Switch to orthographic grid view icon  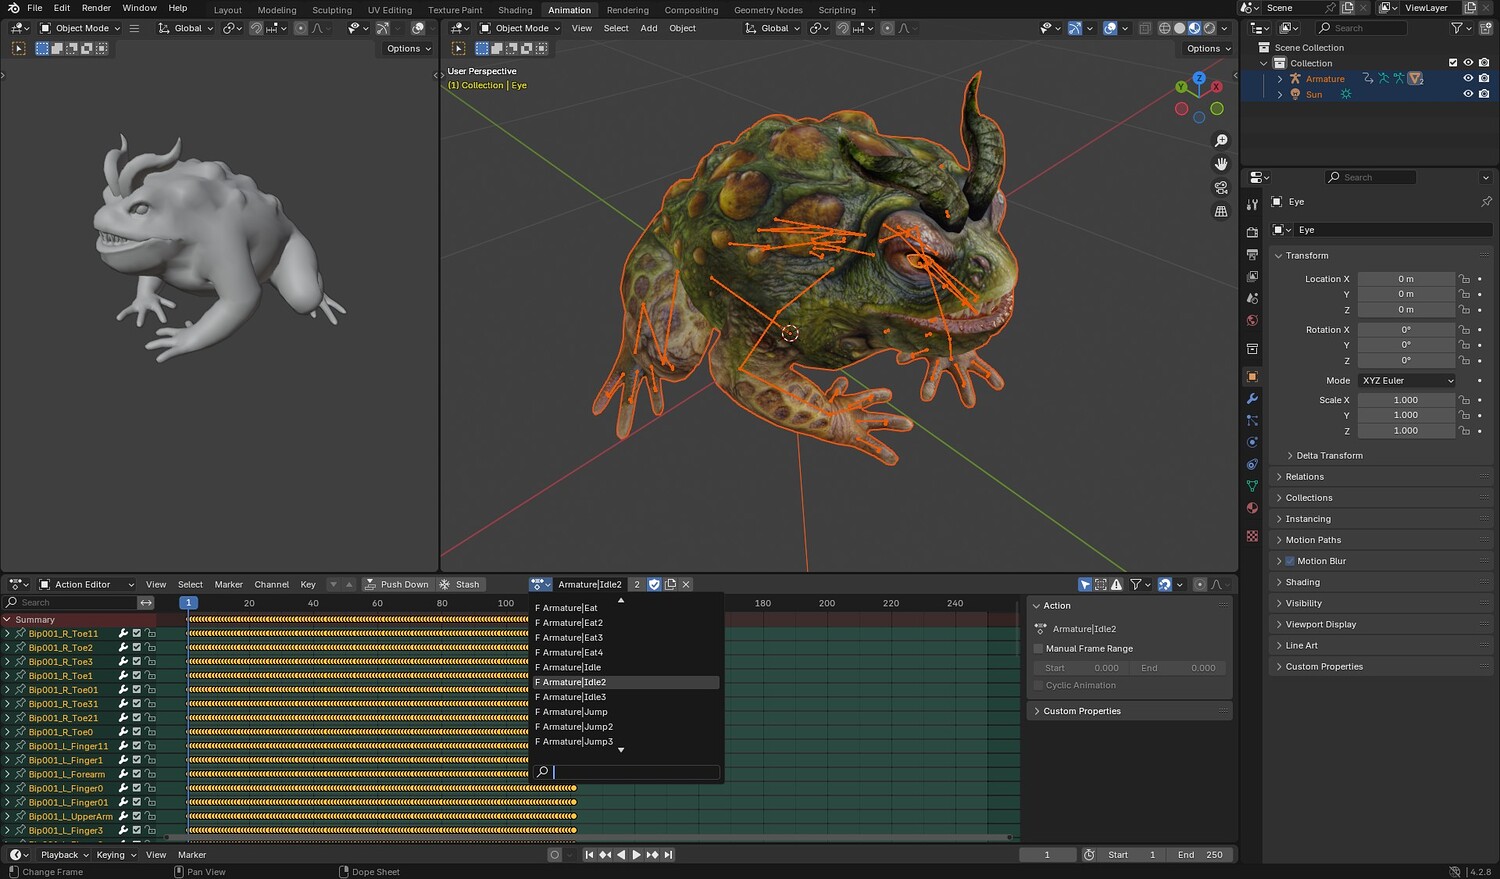click(x=1221, y=212)
